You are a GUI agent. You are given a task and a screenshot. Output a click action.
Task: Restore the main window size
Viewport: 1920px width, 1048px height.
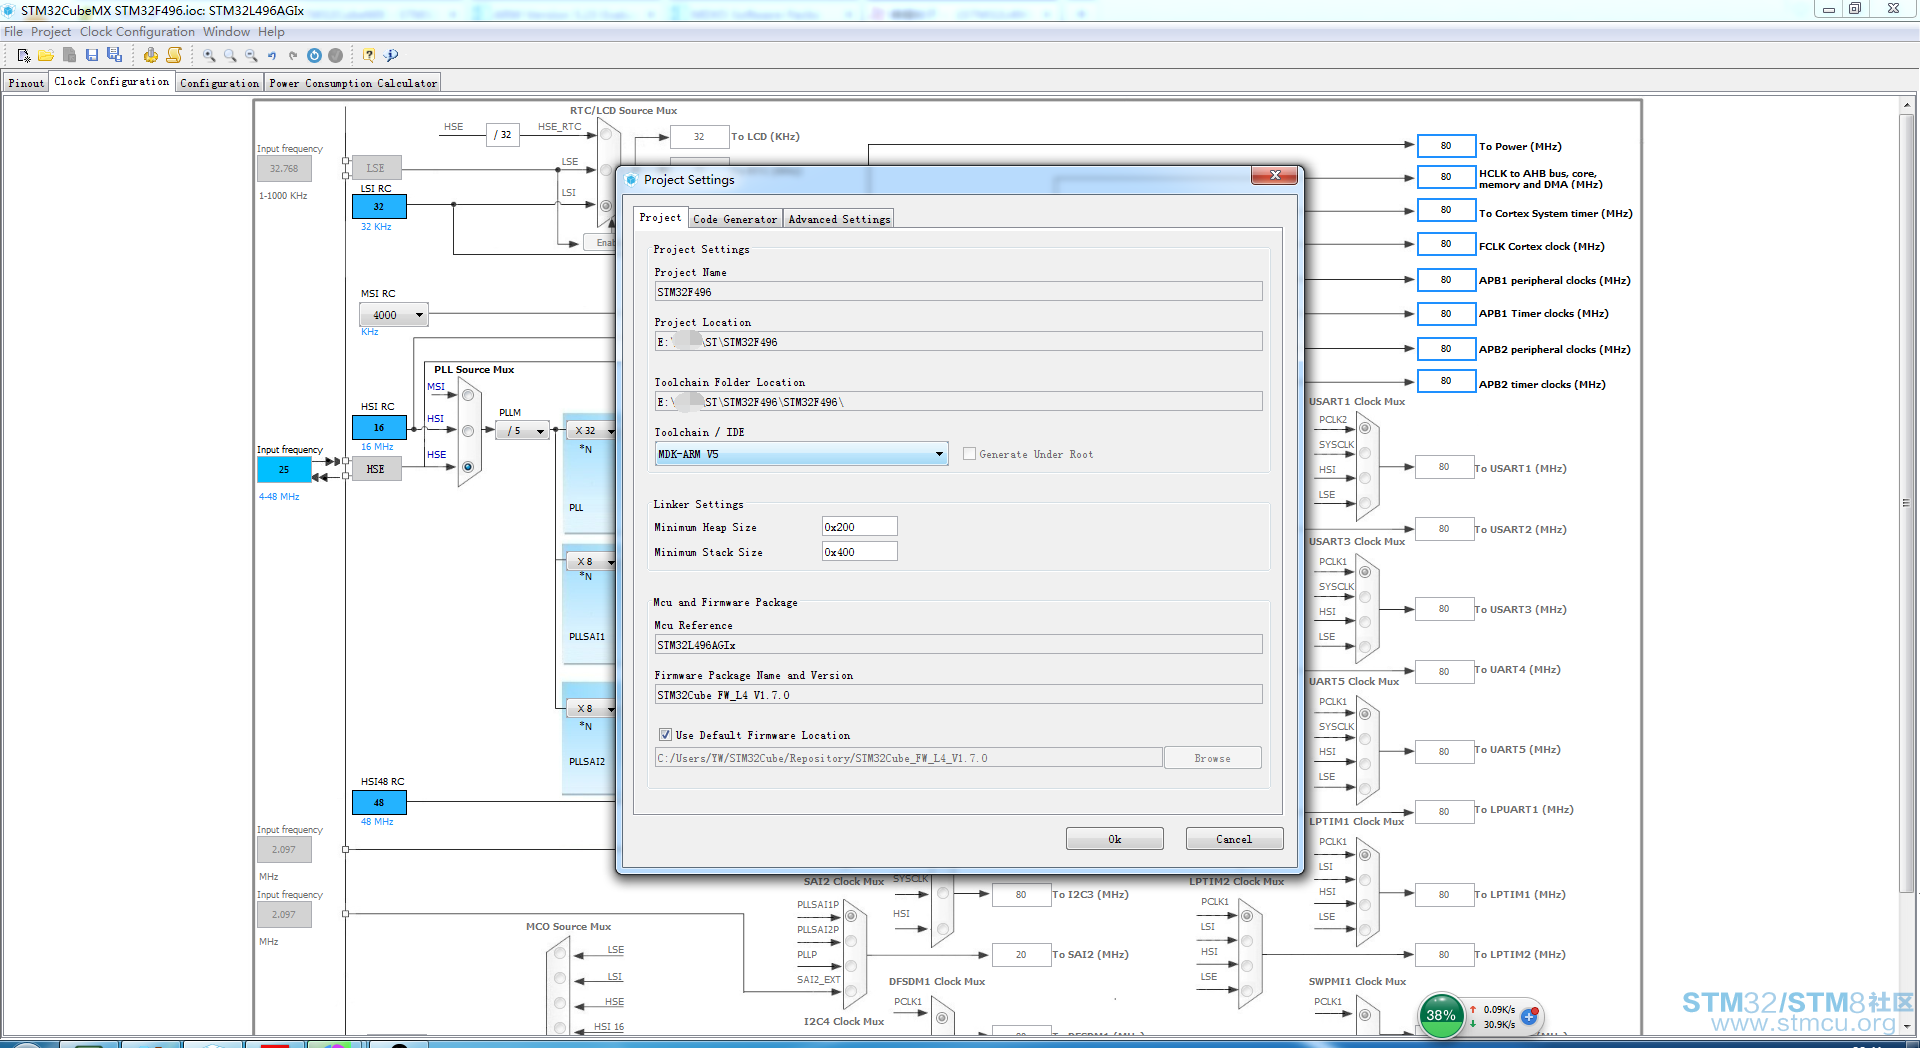pos(1855,9)
